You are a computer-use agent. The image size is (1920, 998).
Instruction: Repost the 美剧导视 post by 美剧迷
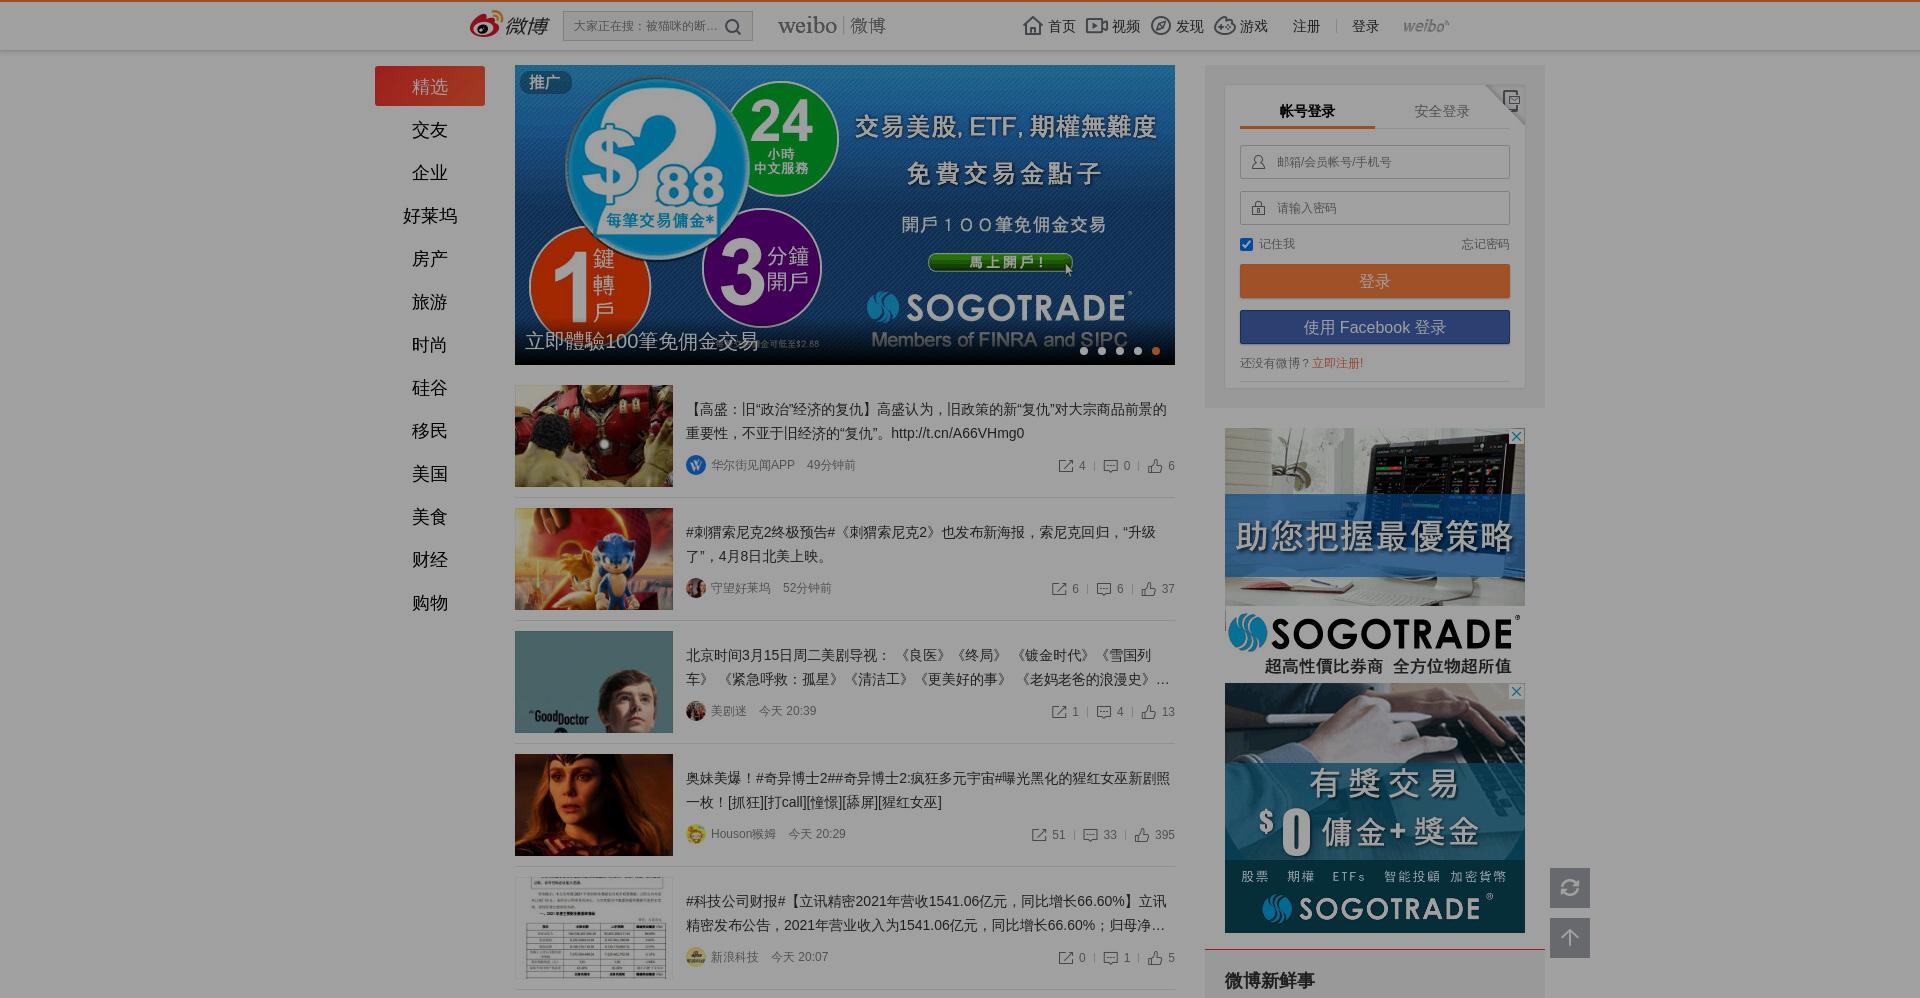1059,712
